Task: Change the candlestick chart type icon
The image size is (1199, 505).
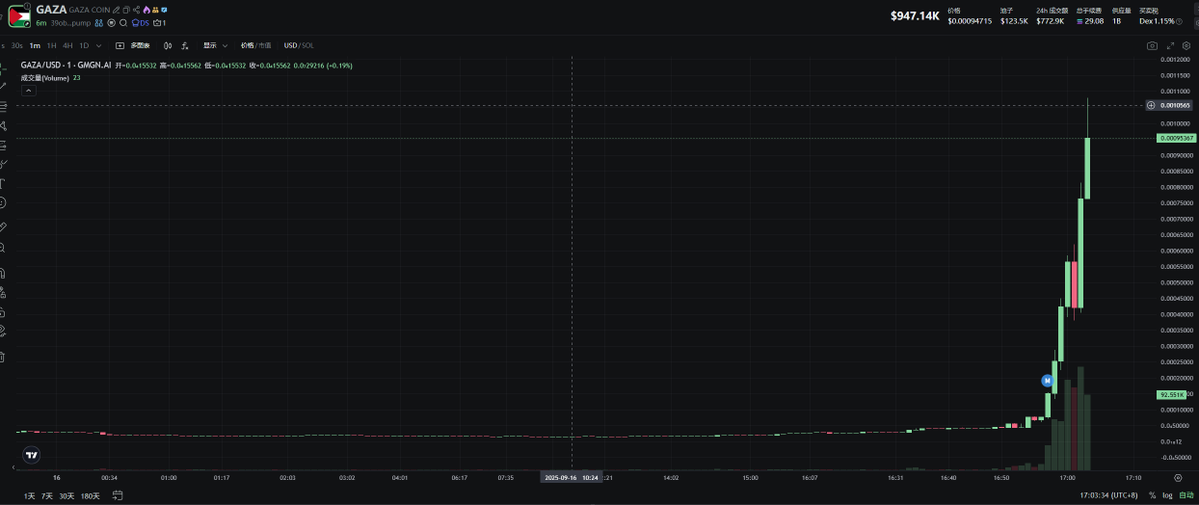Action: click(x=167, y=45)
